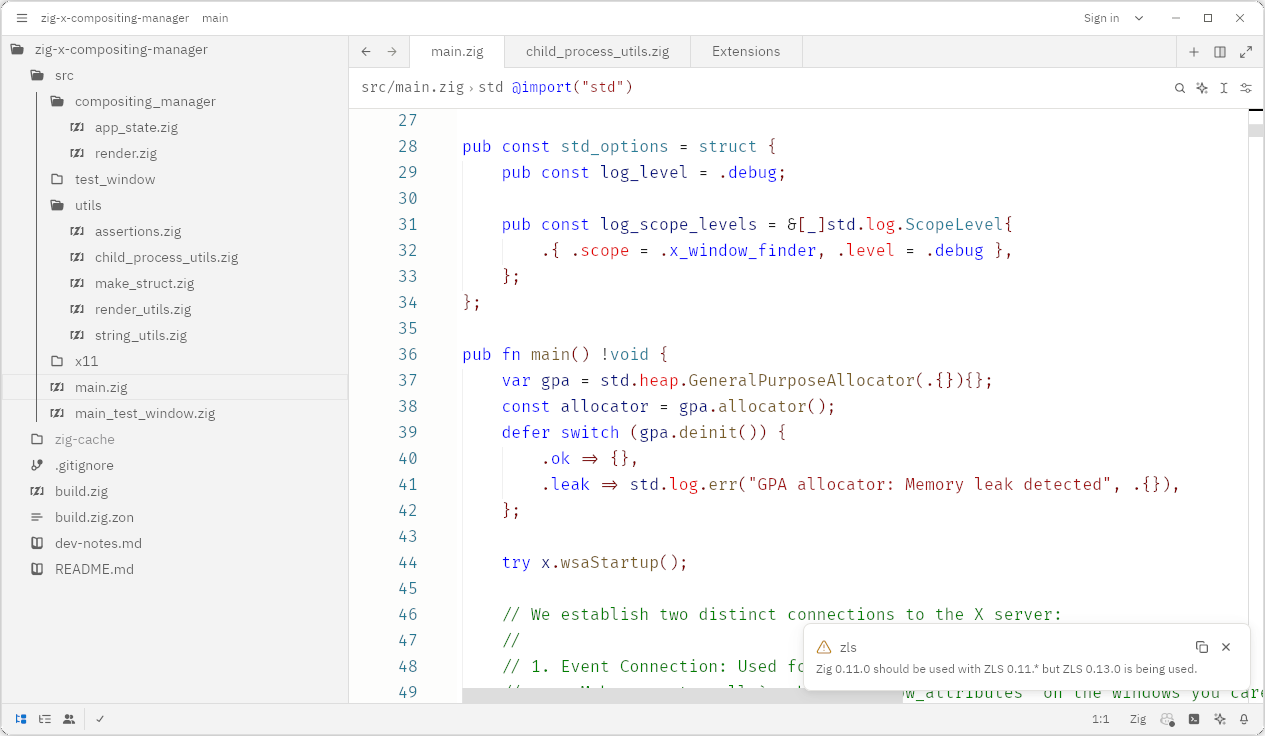Open README.md file

click(x=174, y=569)
